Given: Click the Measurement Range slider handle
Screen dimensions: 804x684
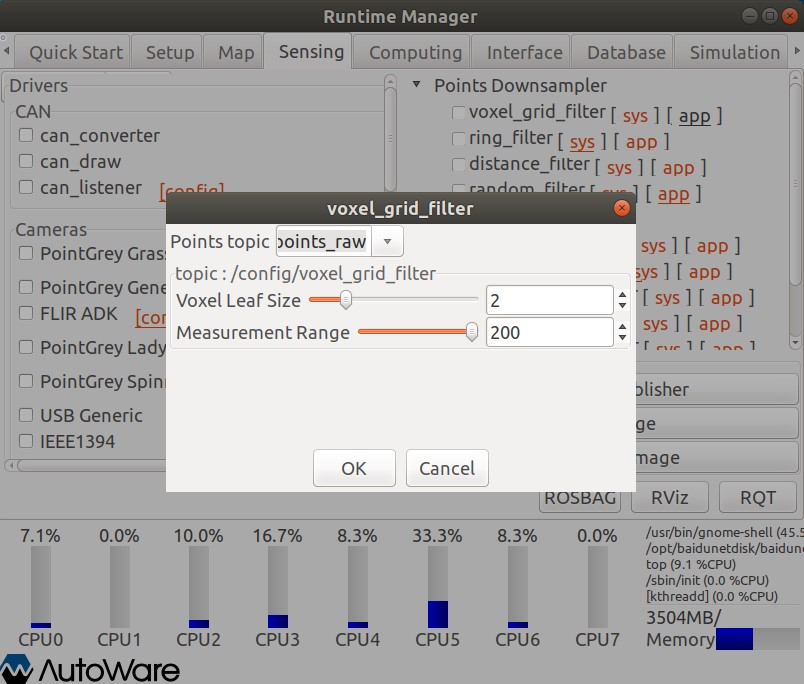Looking at the screenshot, I should (x=472, y=332).
